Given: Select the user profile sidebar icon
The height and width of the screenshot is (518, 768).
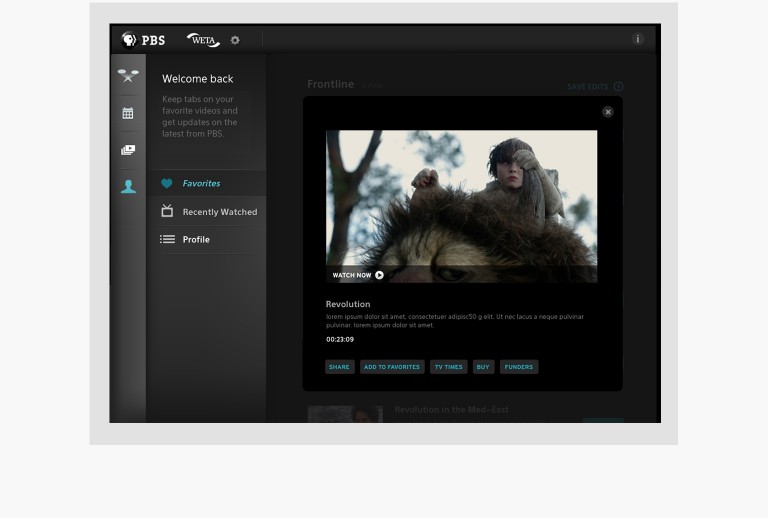Looking at the screenshot, I should pyautogui.click(x=128, y=187).
